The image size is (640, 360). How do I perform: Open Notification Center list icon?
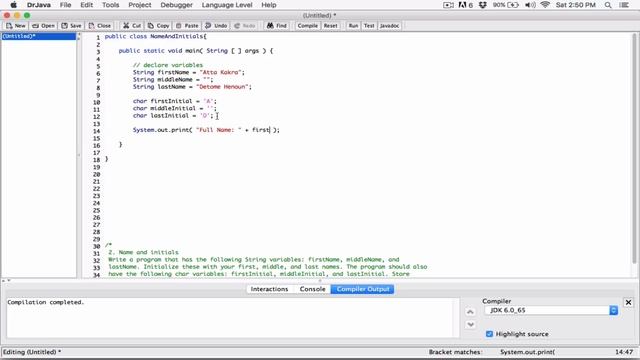[624, 5]
